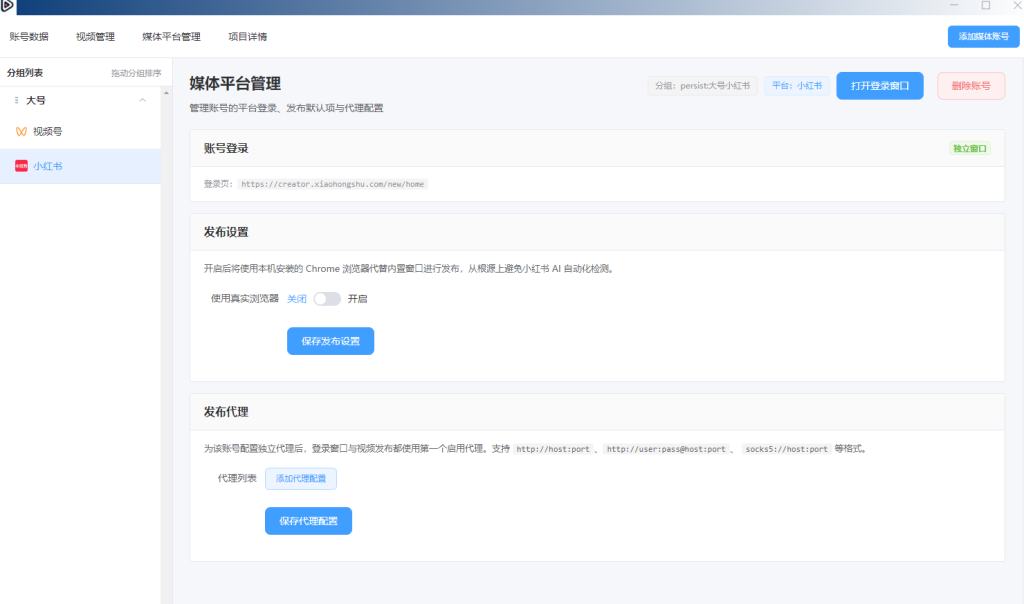The image size is (1024, 604).
Task: Click the 平台: 小红书 tag
Action: (x=797, y=86)
